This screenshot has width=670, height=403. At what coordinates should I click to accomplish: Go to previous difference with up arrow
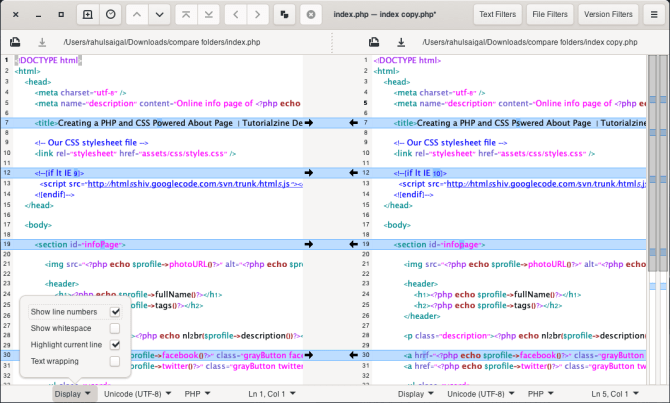click(137, 15)
